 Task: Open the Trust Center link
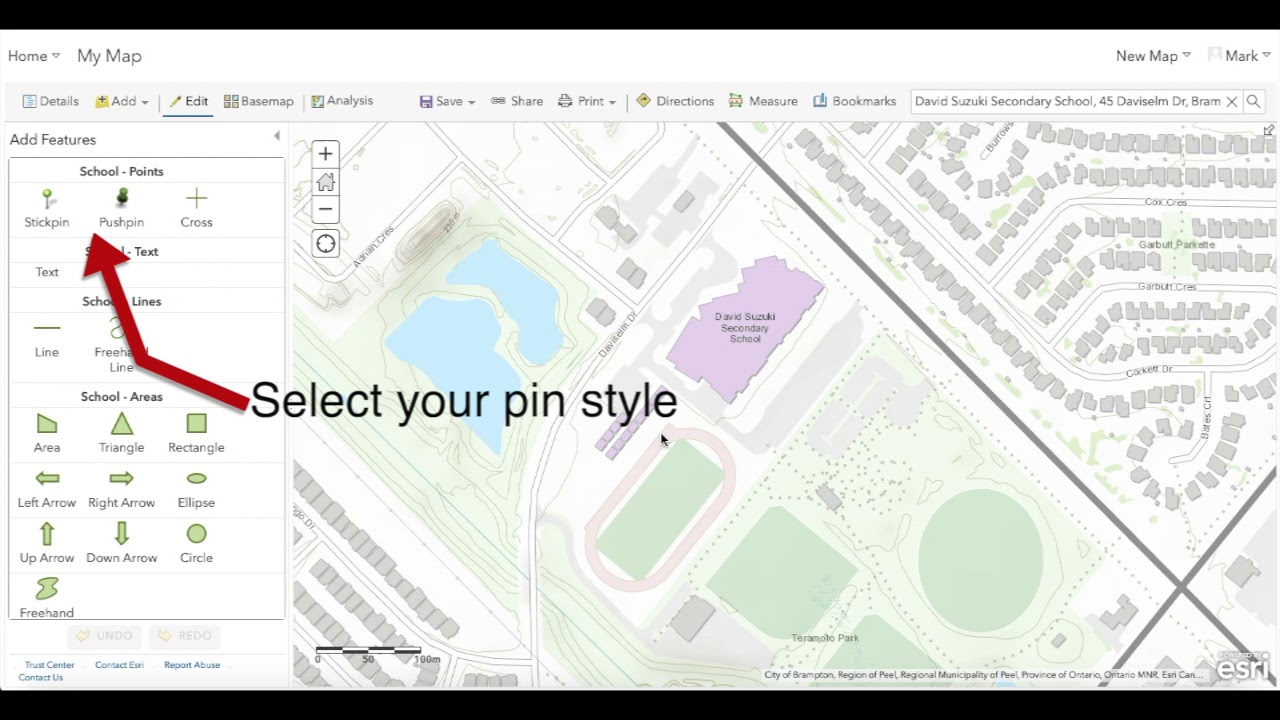coord(49,665)
